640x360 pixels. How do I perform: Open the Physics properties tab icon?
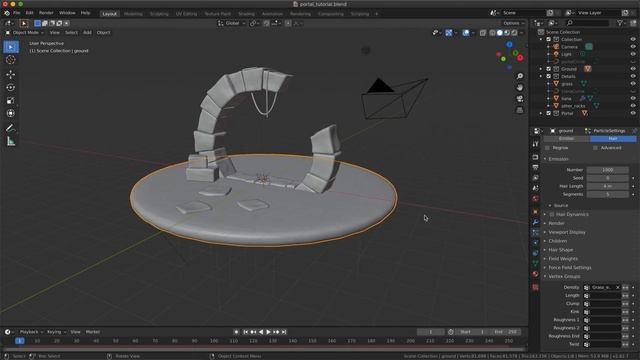535,242
